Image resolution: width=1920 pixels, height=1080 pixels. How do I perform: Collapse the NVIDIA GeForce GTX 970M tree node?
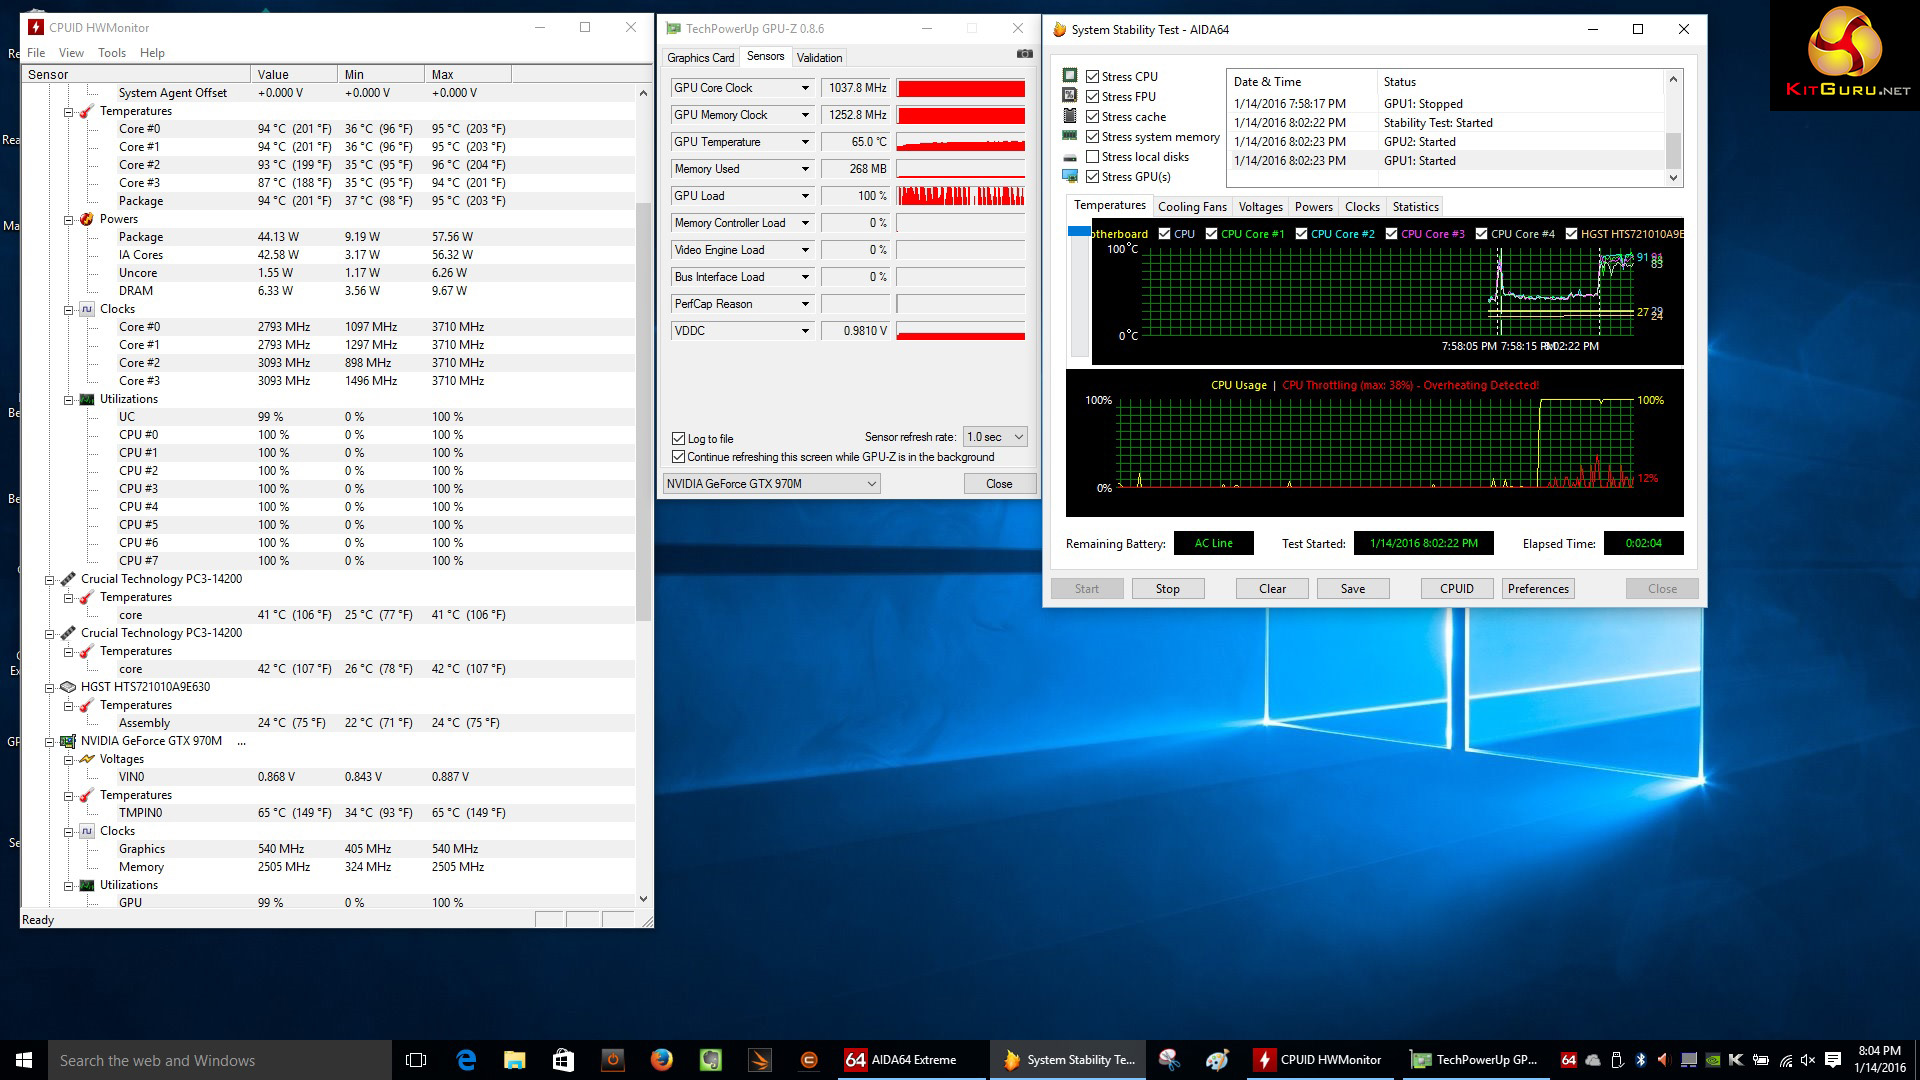coord(49,742)
